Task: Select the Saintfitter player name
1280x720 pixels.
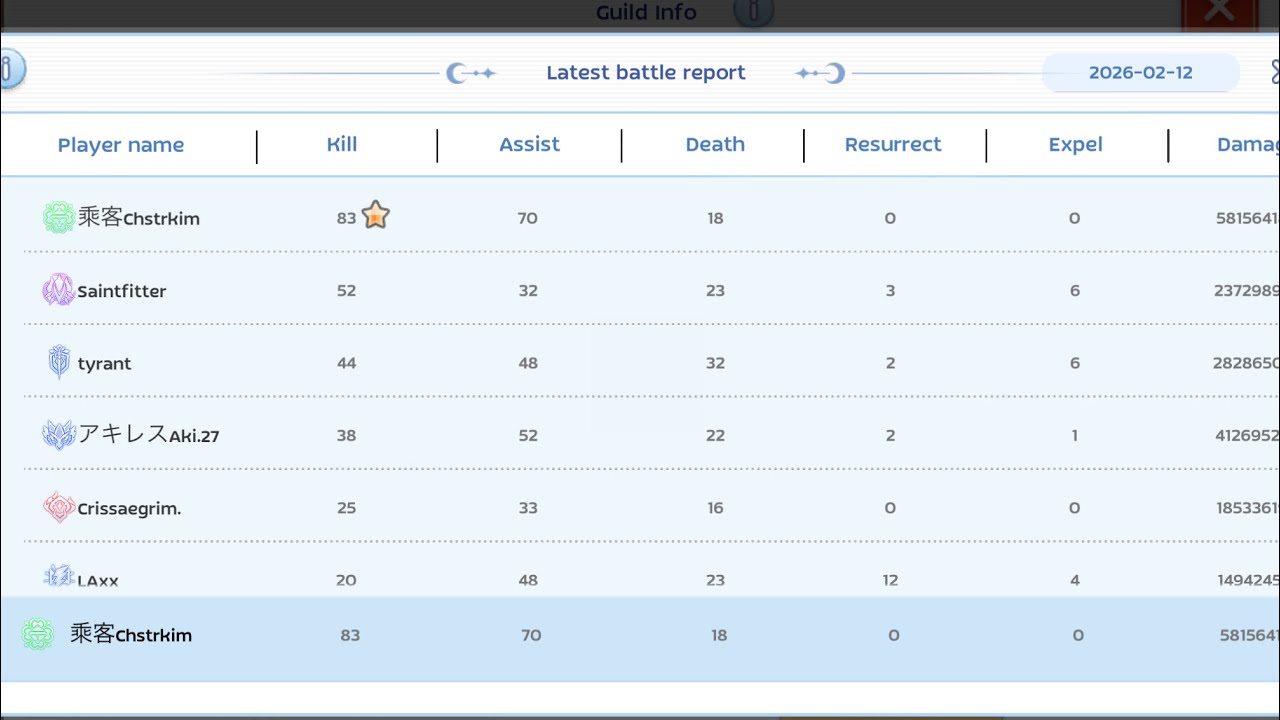Action: pyautogui.click(x=122, y=291)
